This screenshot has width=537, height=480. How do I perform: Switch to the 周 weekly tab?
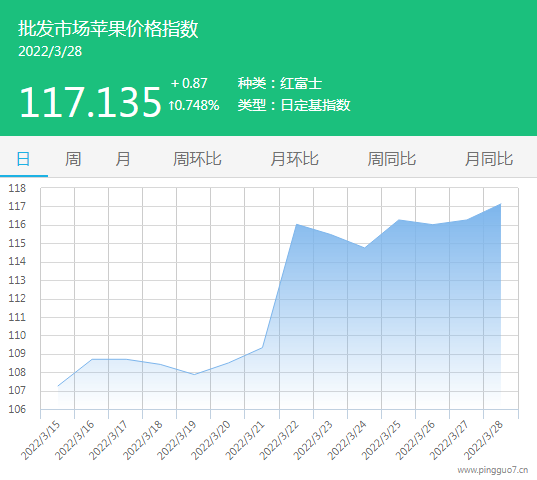point(73,159)
